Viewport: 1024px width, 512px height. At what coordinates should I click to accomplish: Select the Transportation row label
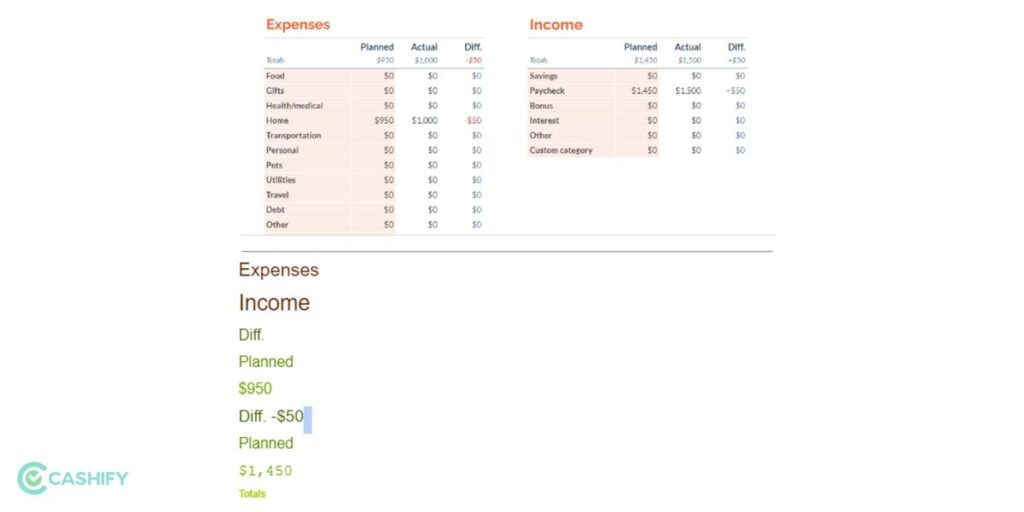pos(293,136)
